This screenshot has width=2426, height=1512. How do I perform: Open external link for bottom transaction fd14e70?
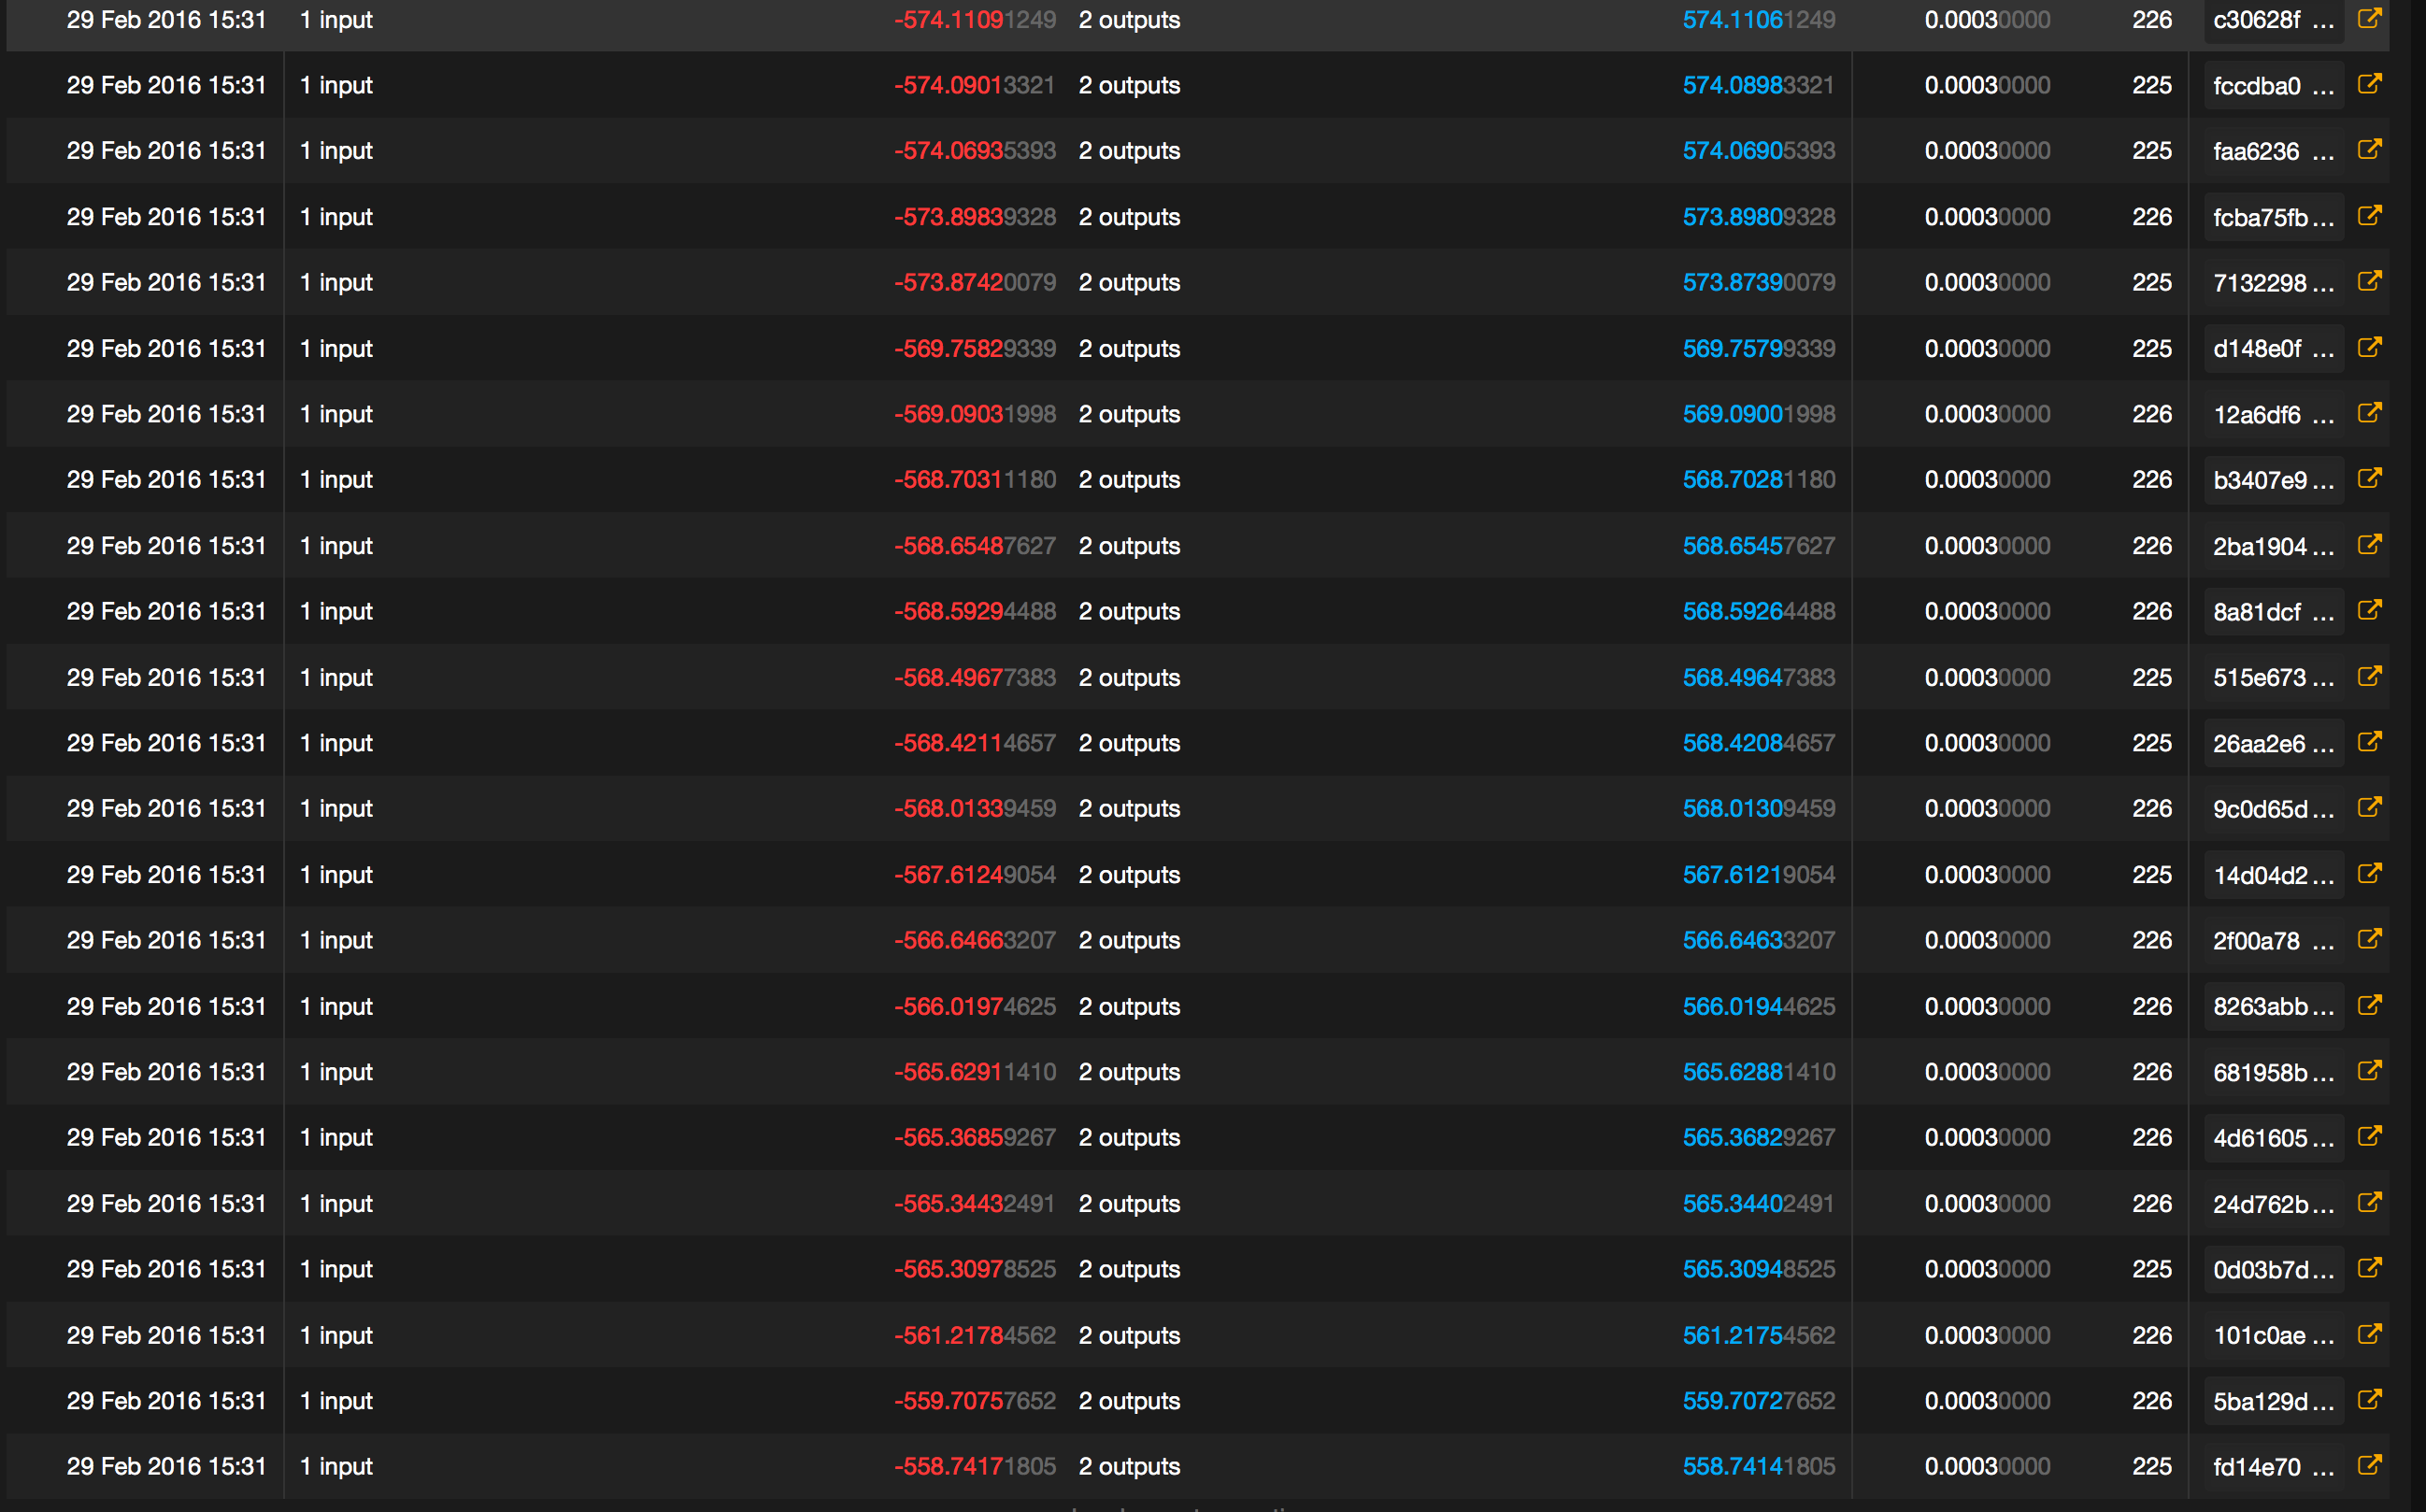click(2370, 1466)
